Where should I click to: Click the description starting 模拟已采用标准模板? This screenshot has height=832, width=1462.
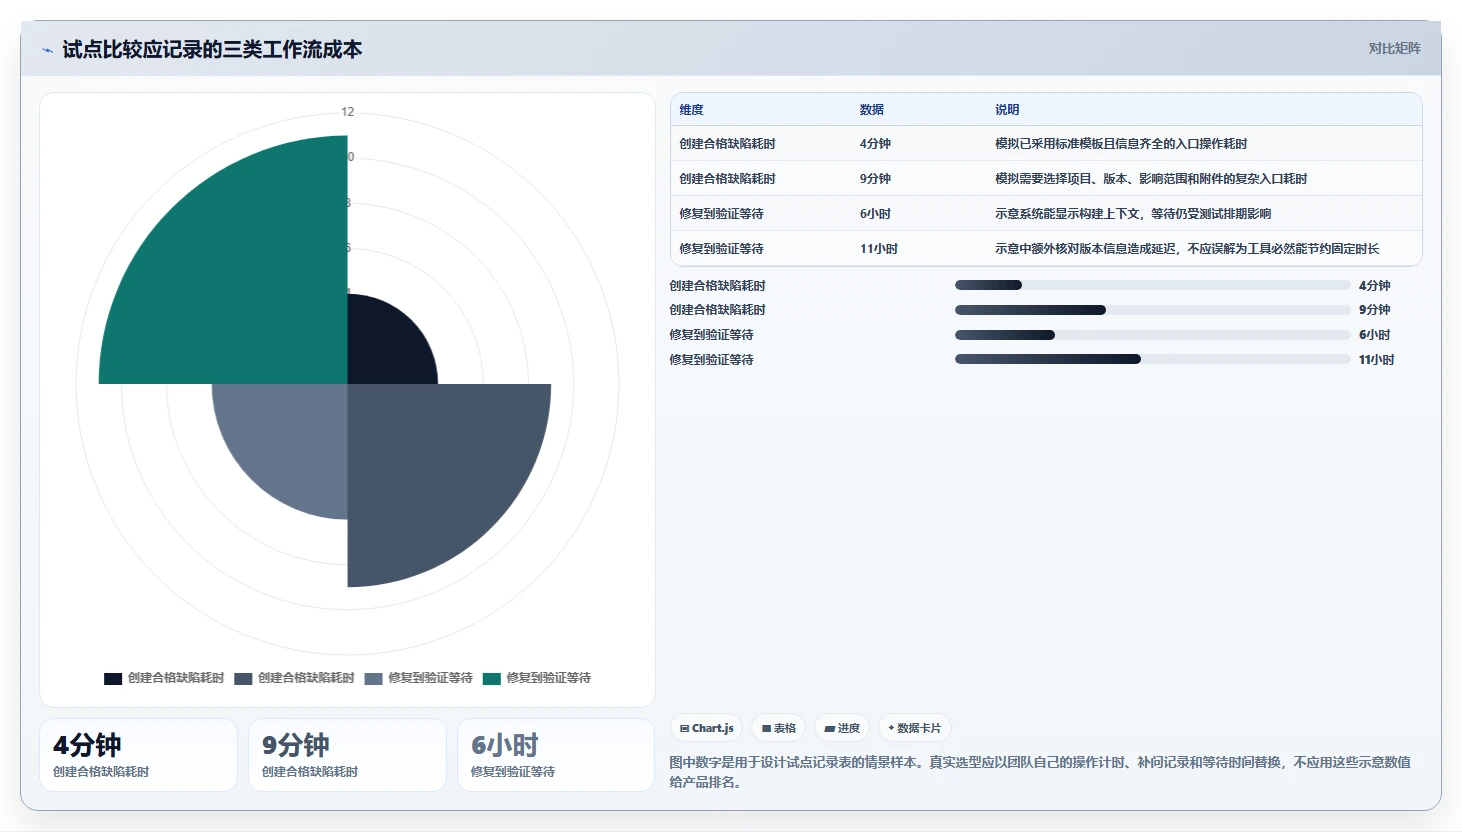1120,144
